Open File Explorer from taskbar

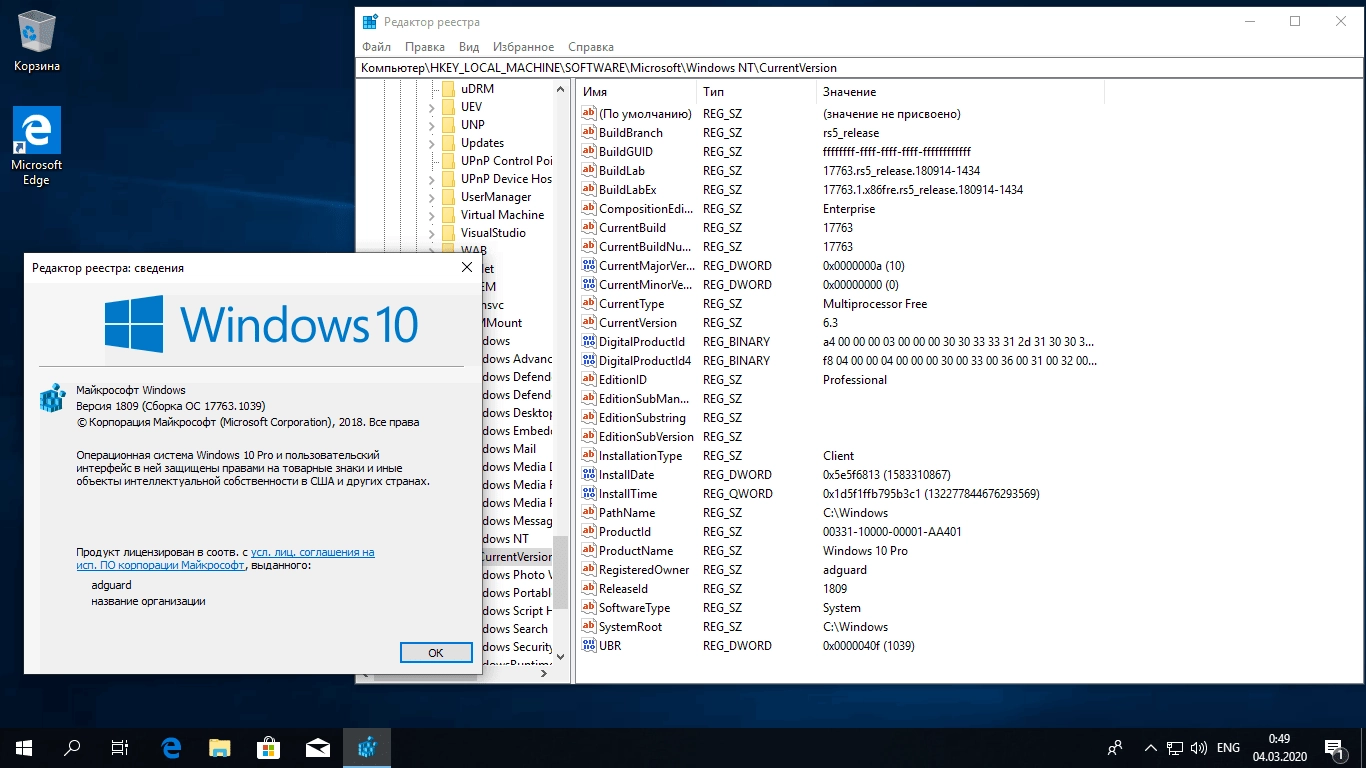pos(219,747)
